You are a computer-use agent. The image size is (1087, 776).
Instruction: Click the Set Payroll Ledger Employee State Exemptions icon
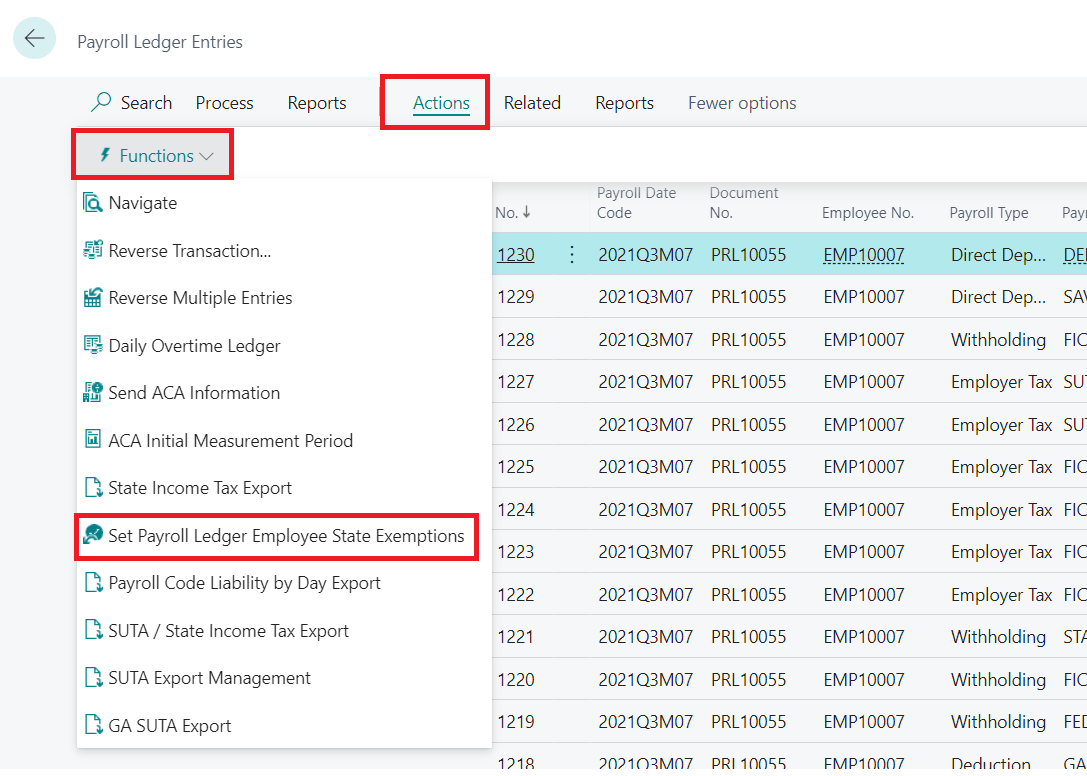pyautogui.click(x=92, y=535)
